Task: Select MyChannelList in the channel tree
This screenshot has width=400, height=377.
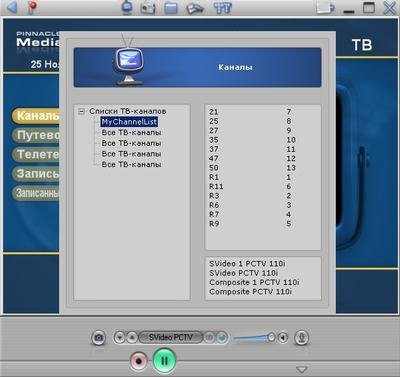Action: point(129,122)
